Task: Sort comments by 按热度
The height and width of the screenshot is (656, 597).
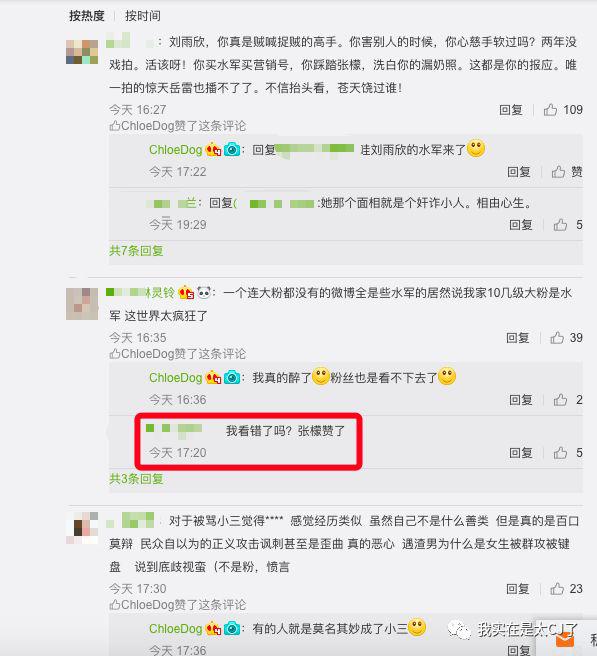Action: (x=87, y=16)
